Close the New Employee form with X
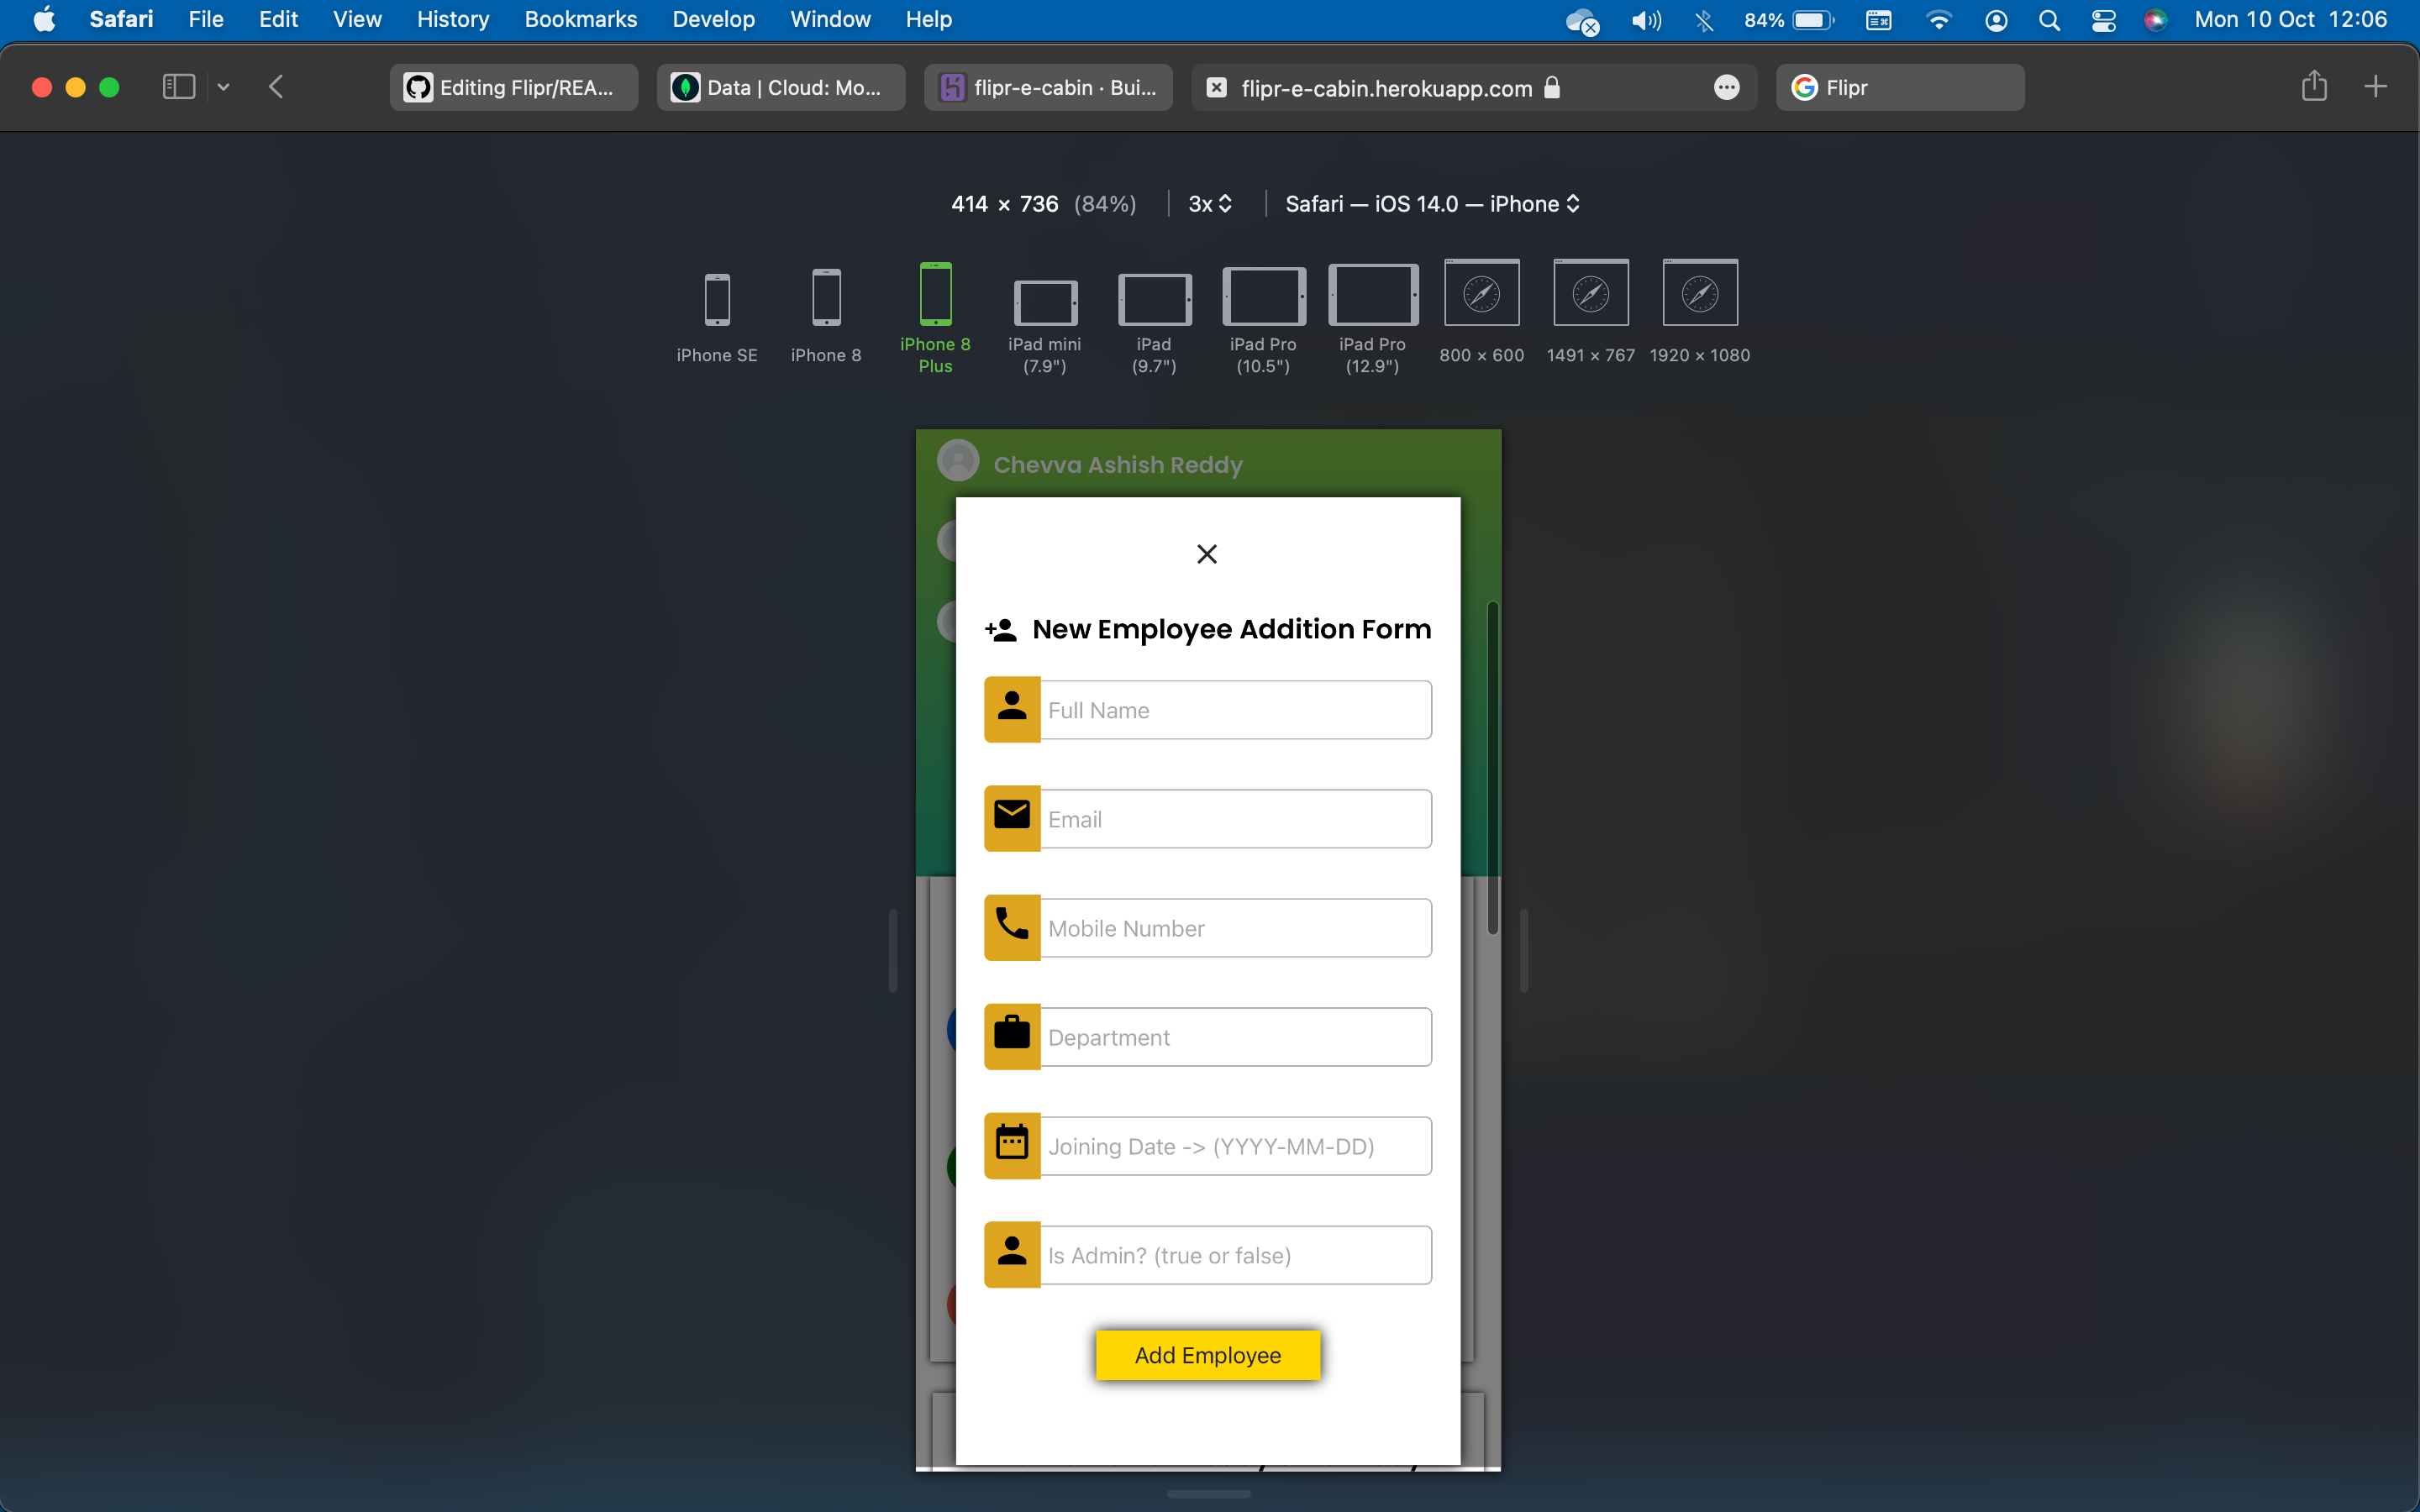Screen dimensions: 2420x1512 1207,554
